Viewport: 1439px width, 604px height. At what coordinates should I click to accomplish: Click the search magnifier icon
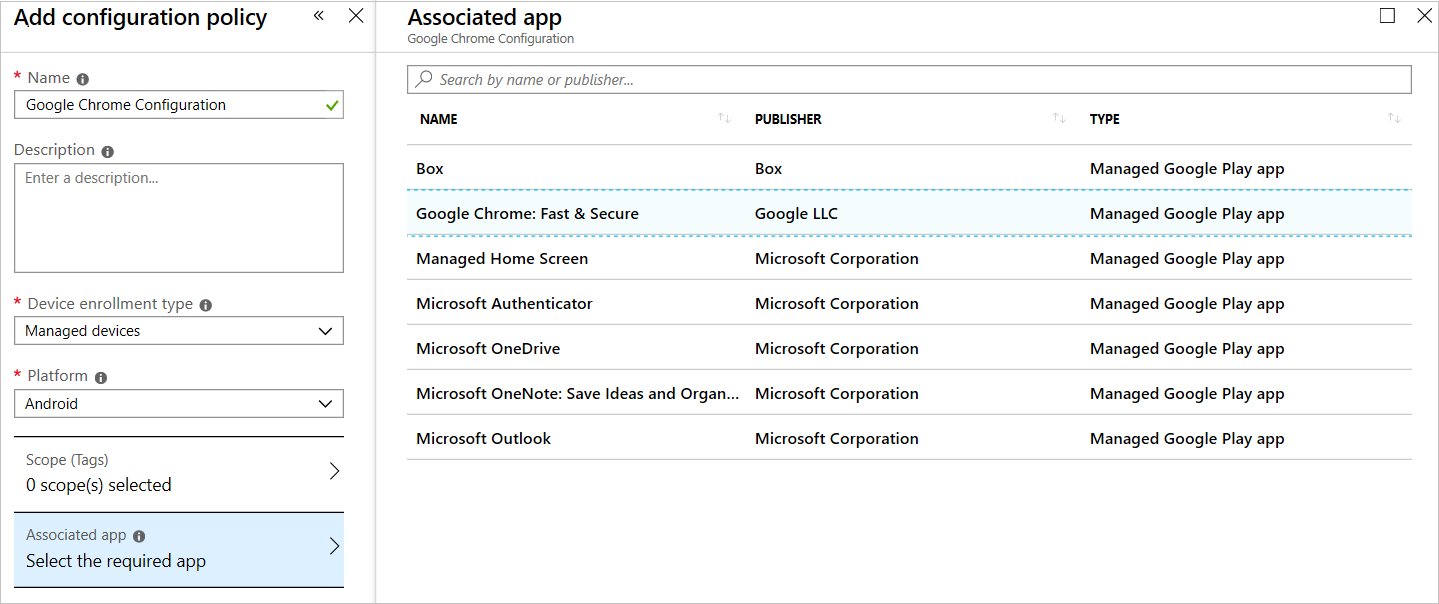click(x=423, y=78)
